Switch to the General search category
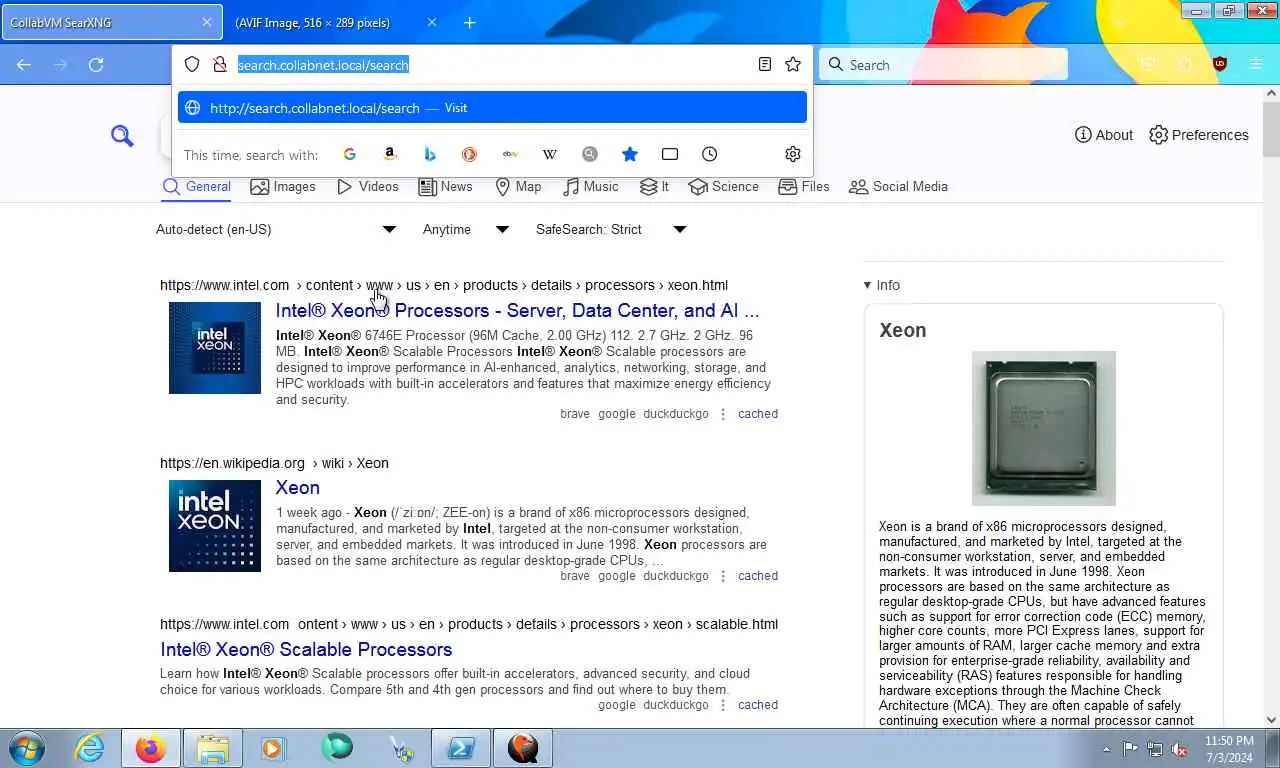 point(197,187)
